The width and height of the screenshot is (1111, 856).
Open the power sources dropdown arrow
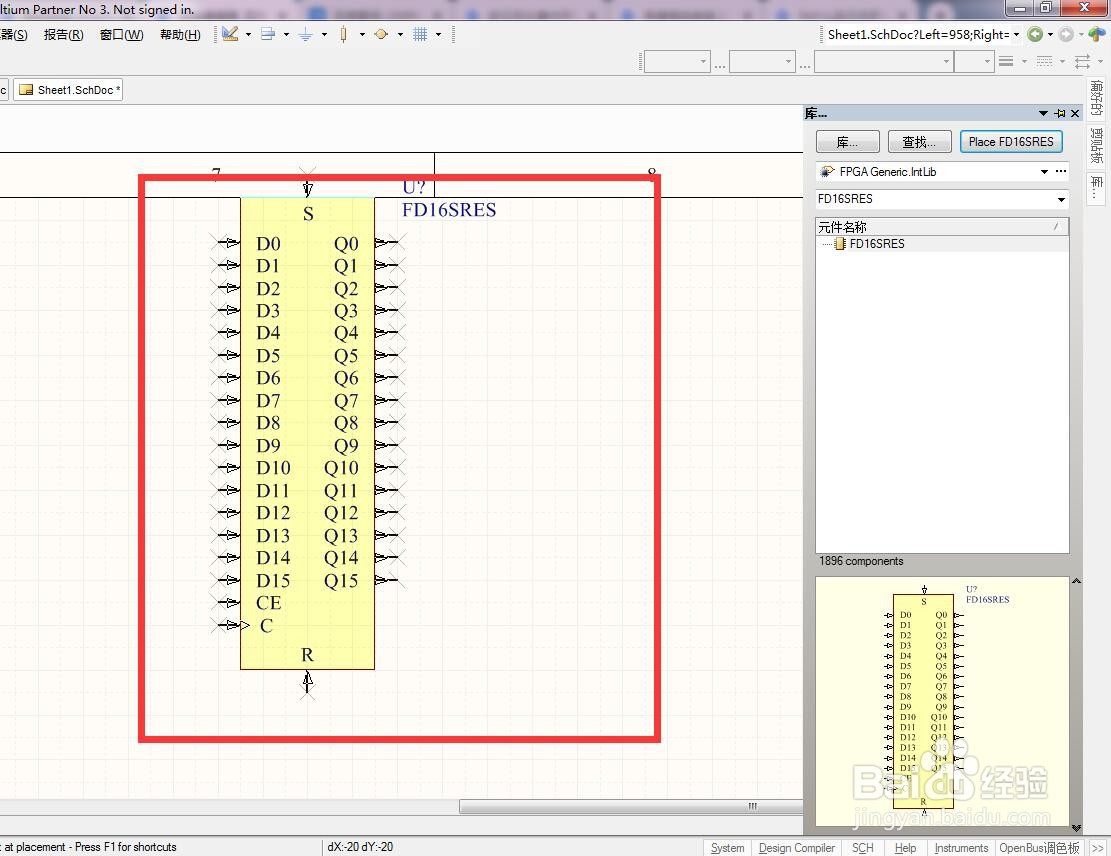coord(325,34)
